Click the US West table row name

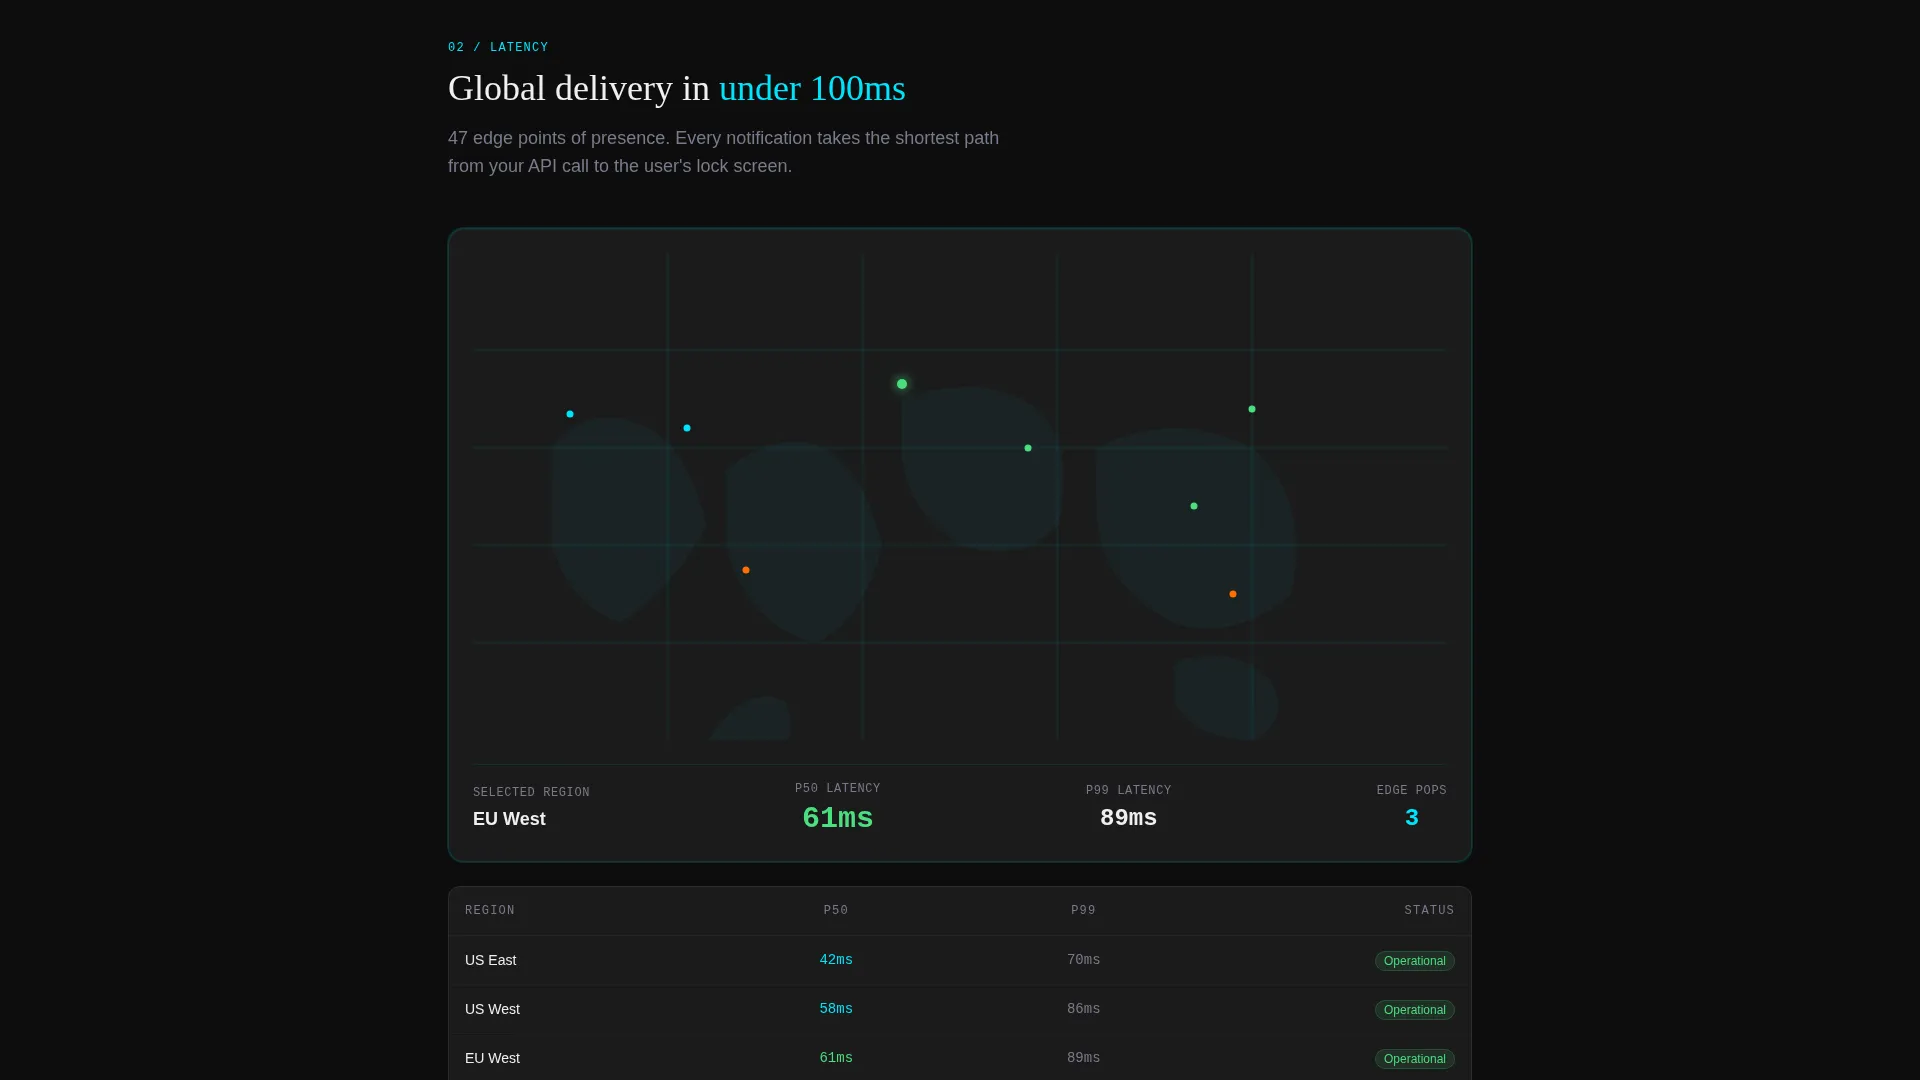pyautogui.click(x=492, y=1009)
